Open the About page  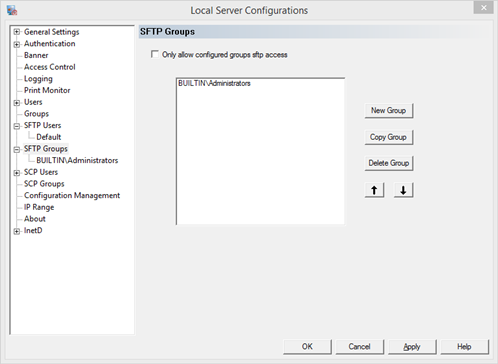tap(35, 219)
